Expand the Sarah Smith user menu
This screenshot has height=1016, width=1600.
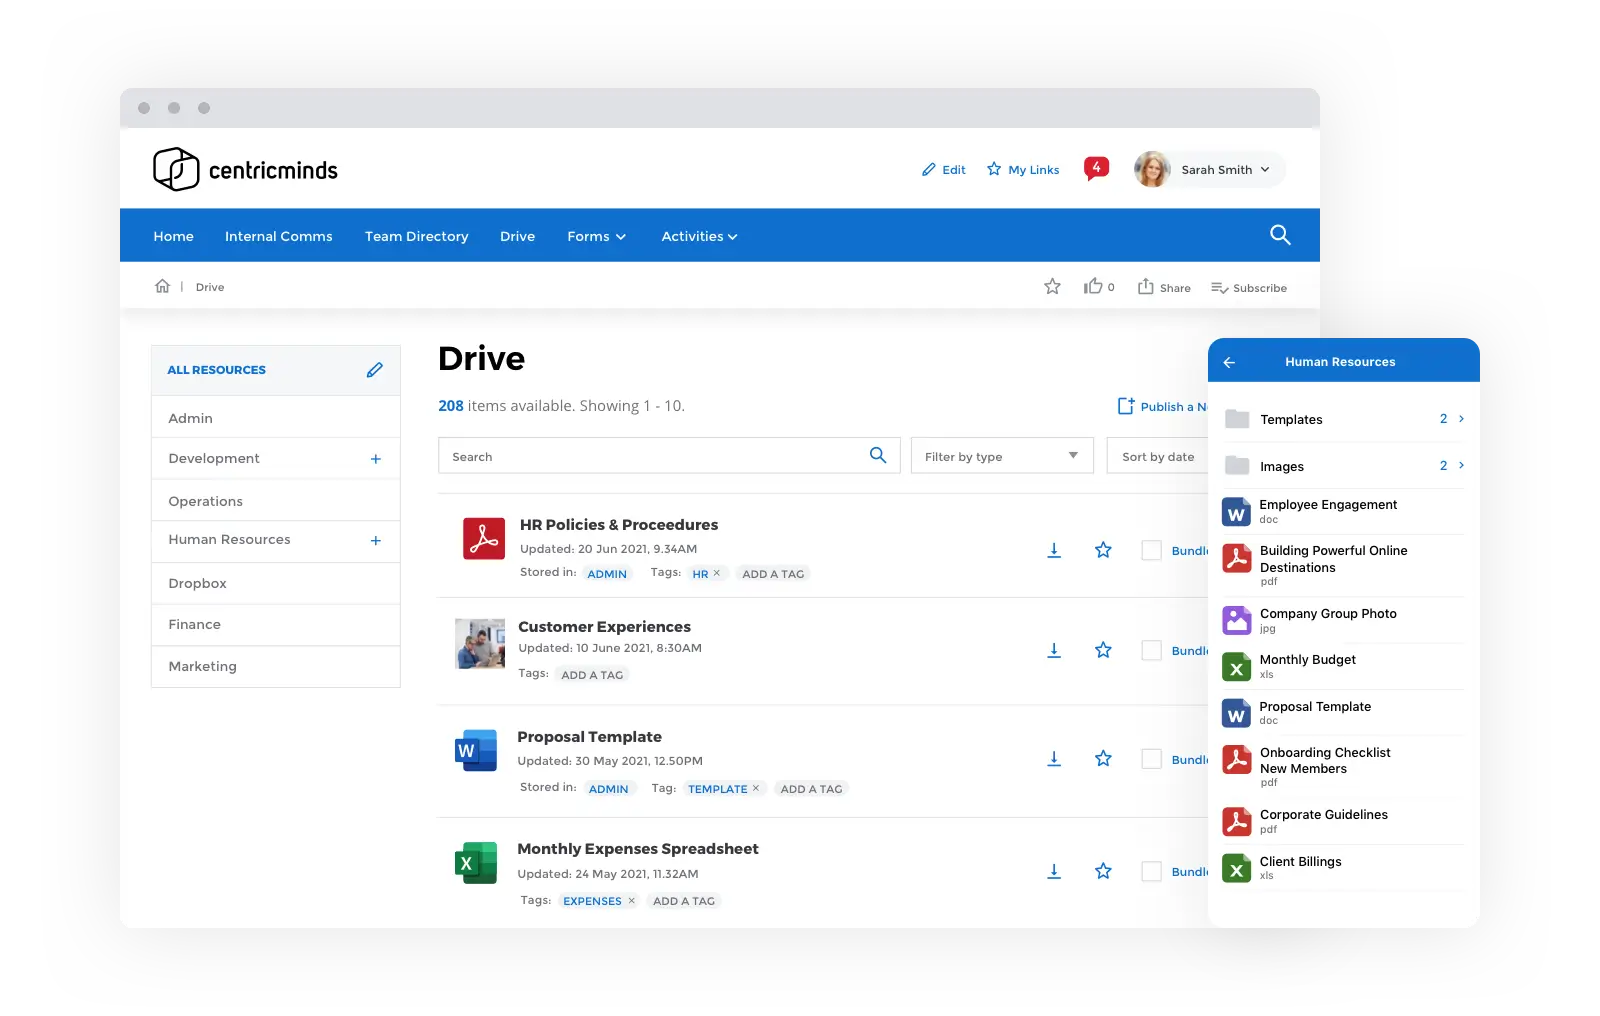pos(1210,170)
